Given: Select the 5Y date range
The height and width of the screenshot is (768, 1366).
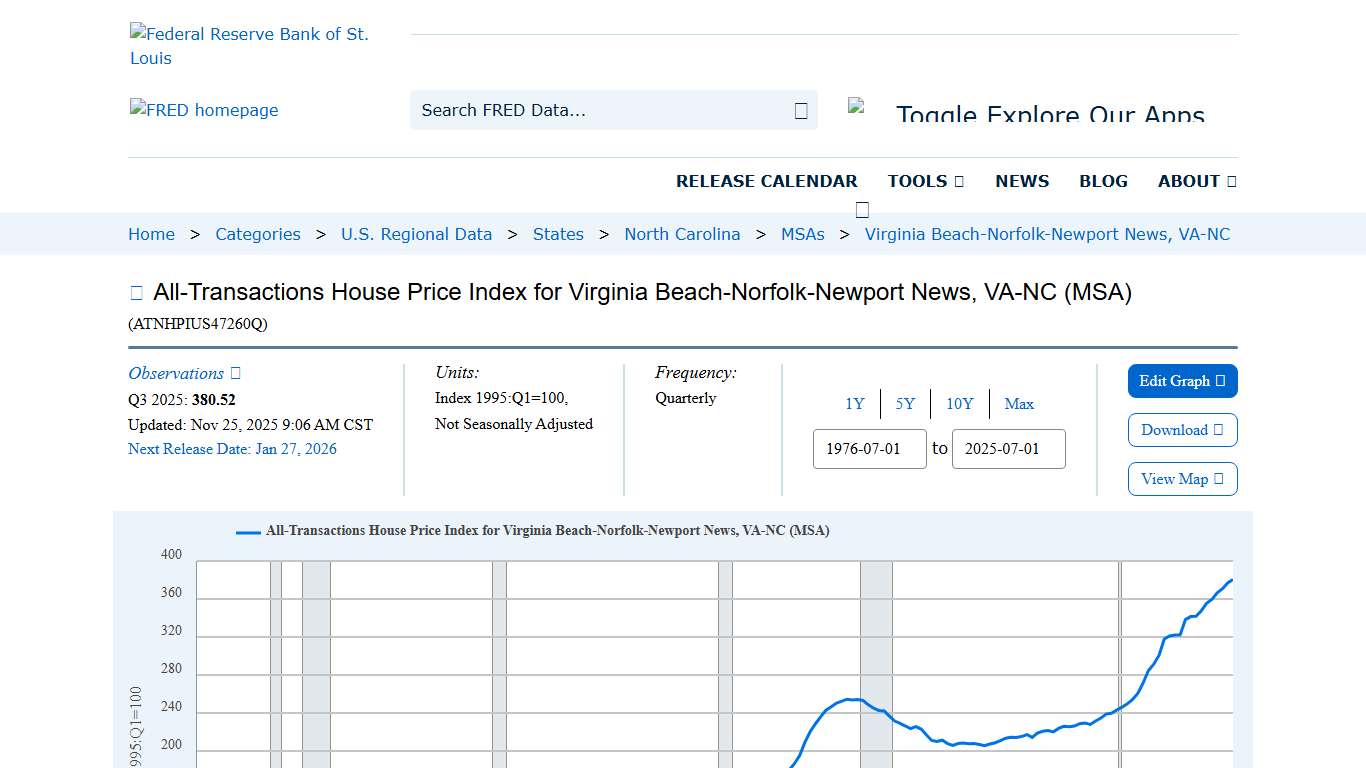Looking at the screenshot, I should [904, 404].
